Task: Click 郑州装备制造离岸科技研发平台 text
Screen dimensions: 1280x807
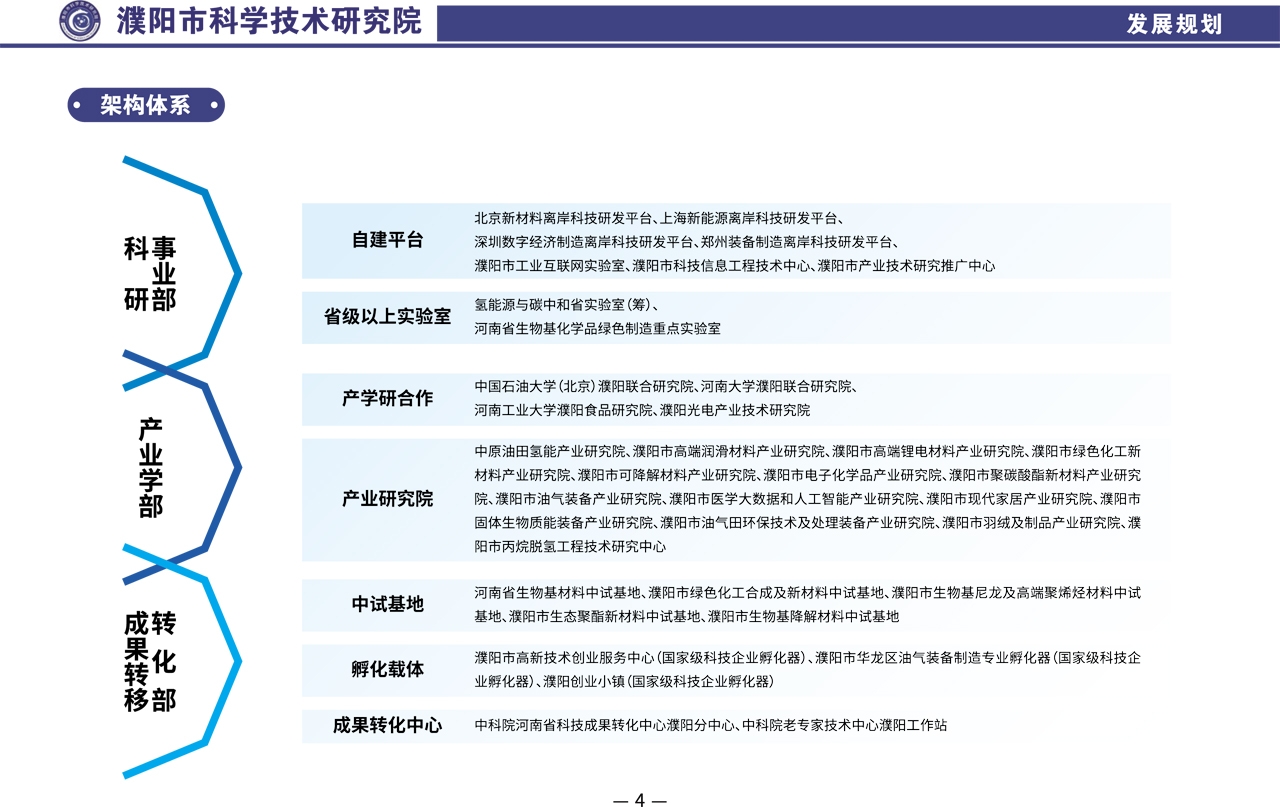Action: coord(797,241)
